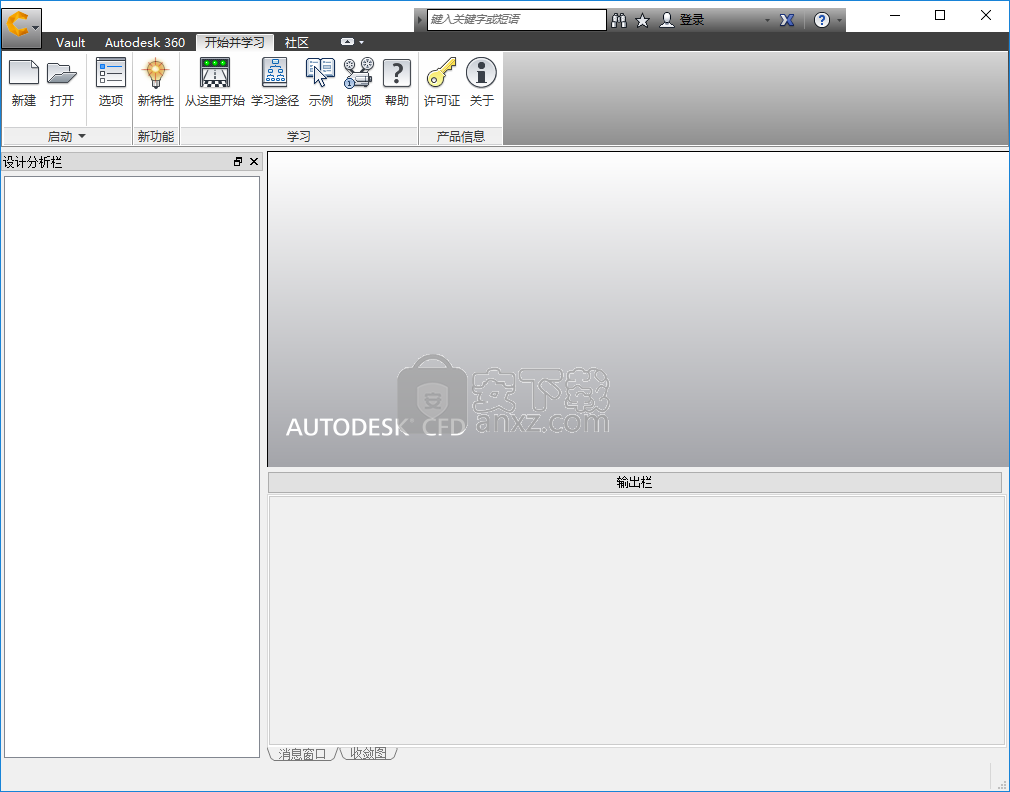
Task: Select the 消息窗口 output tab
Action: point(302,753)
